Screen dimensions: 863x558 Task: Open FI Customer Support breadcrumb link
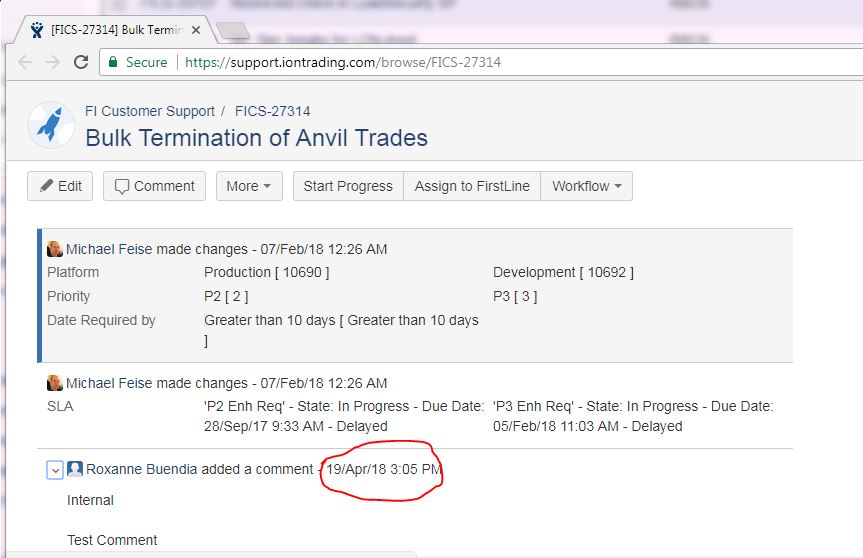coord(150,111)
